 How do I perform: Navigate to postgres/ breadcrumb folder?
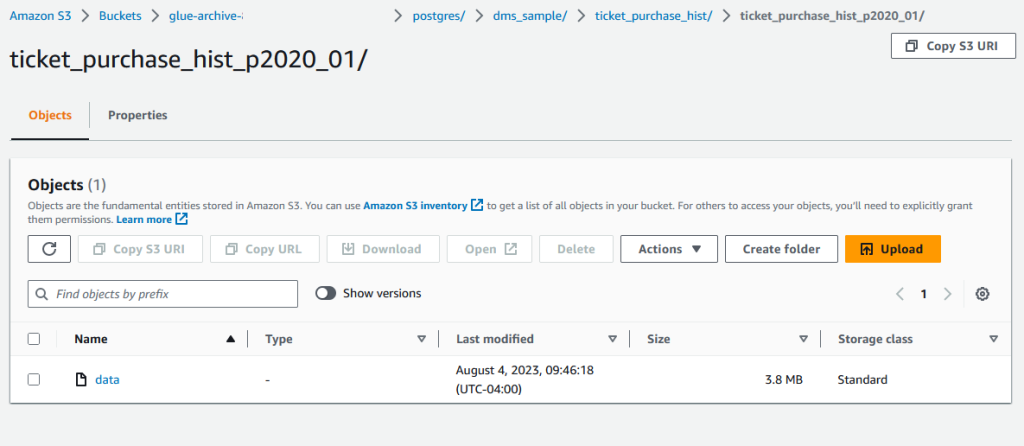click(439, 16)
